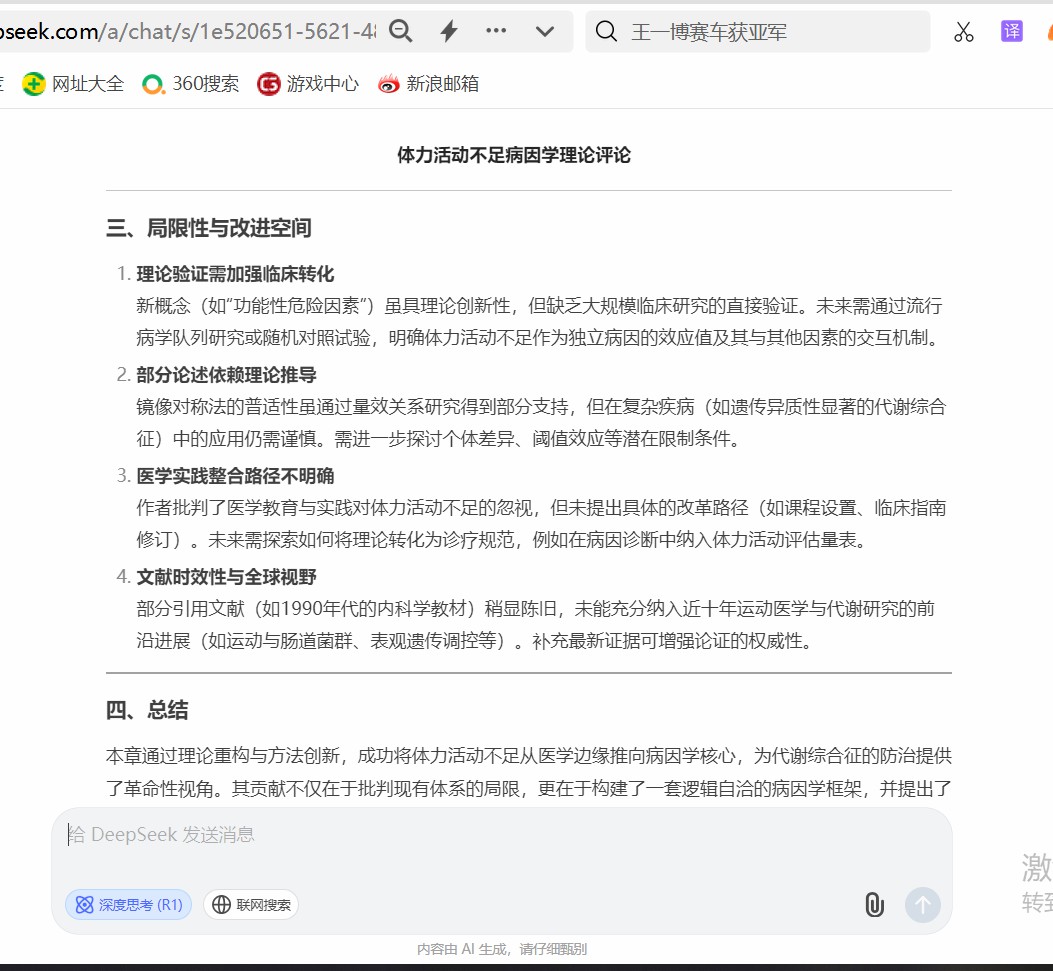
Task: Click the DeepSeek URL in the address bar
Action: [190, 32]
